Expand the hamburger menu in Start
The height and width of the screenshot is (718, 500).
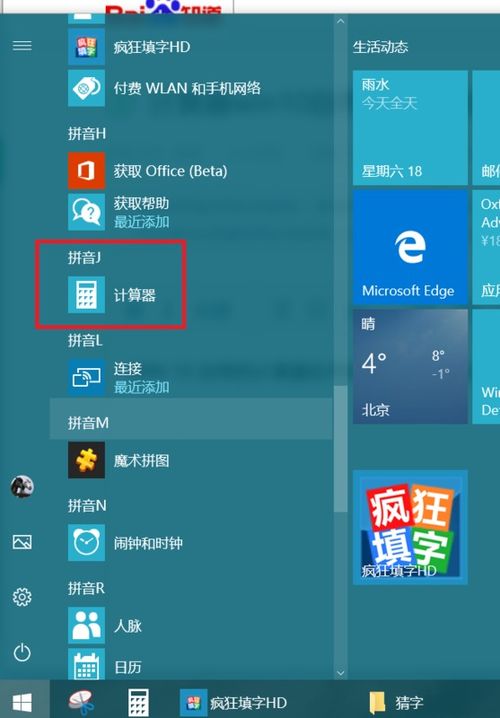22,46
